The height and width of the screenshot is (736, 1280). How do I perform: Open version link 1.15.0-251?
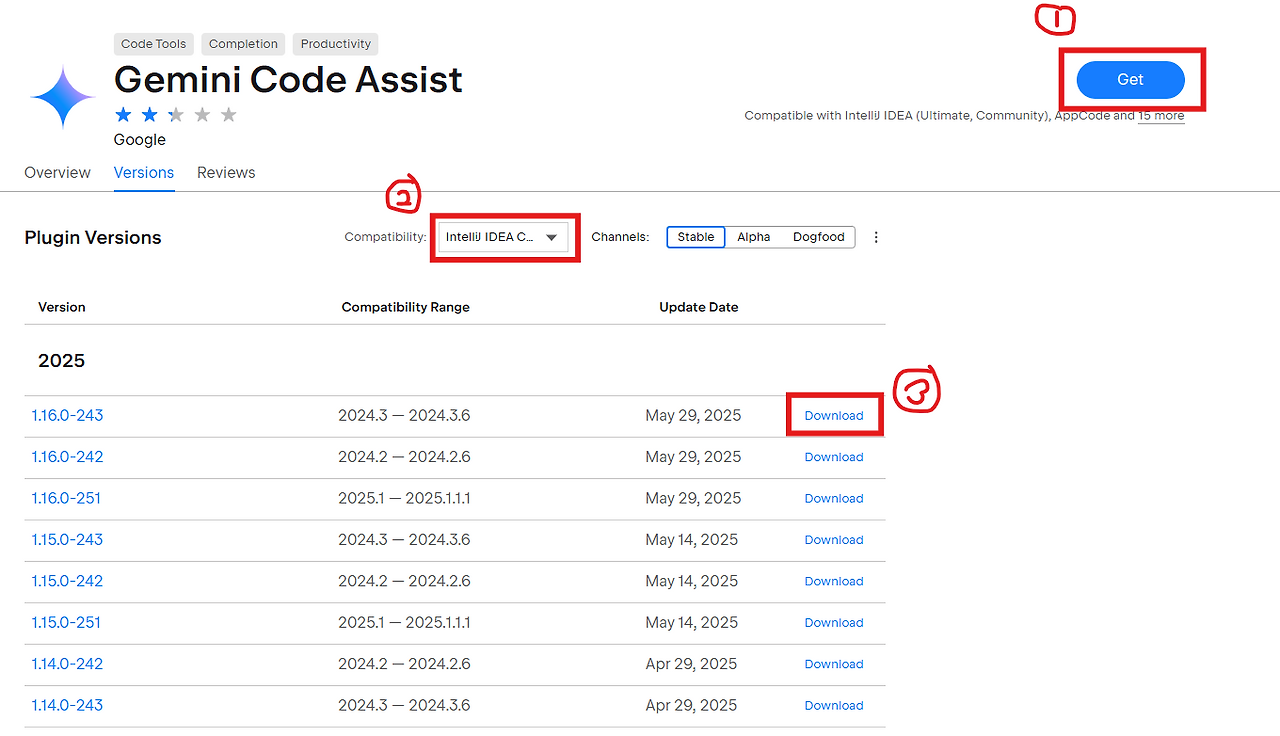click(x=66, y=622)
